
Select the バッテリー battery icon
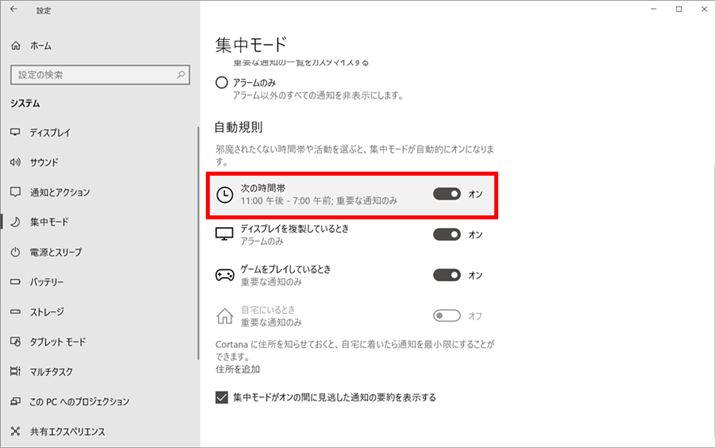[16, 282]
